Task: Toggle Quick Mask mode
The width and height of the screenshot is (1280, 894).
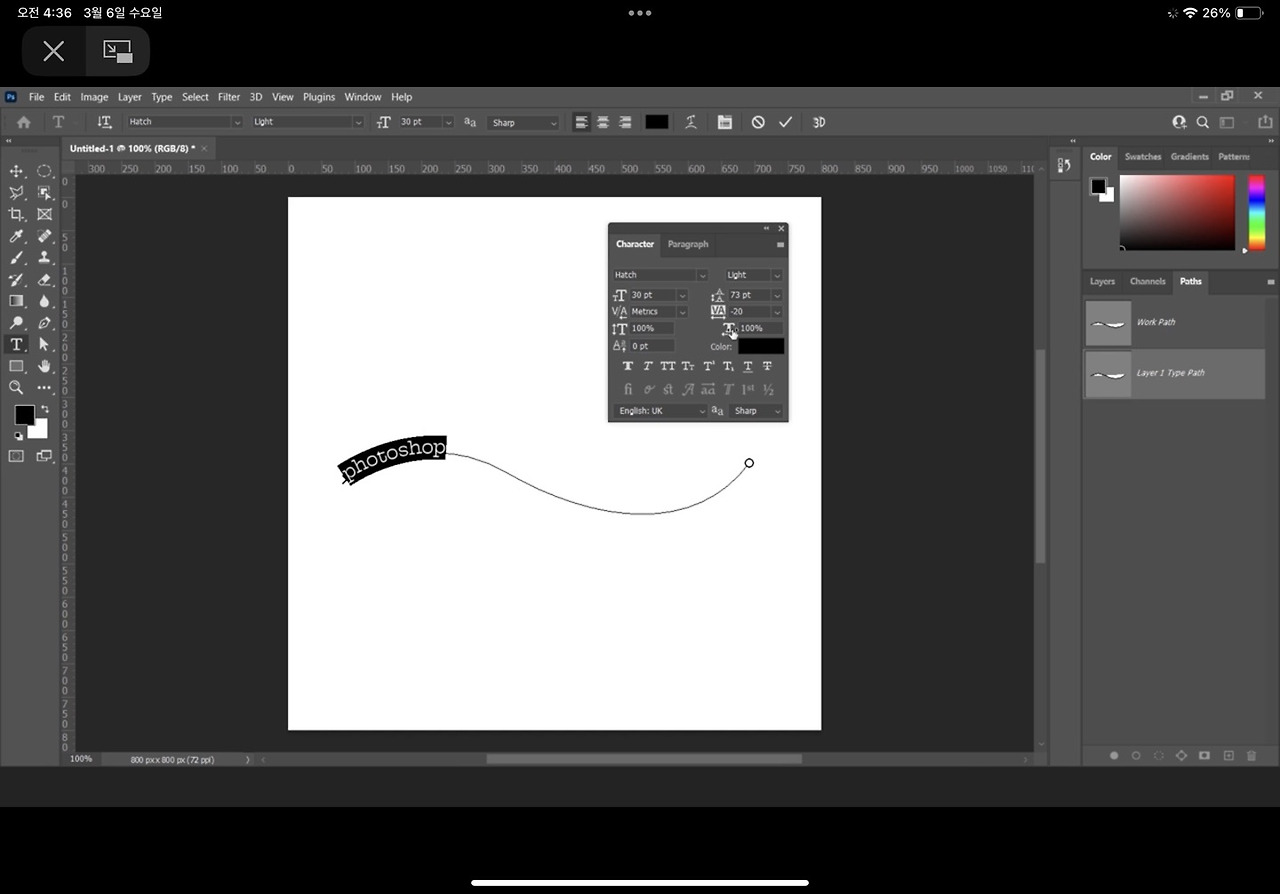Action: coord(16,456)
